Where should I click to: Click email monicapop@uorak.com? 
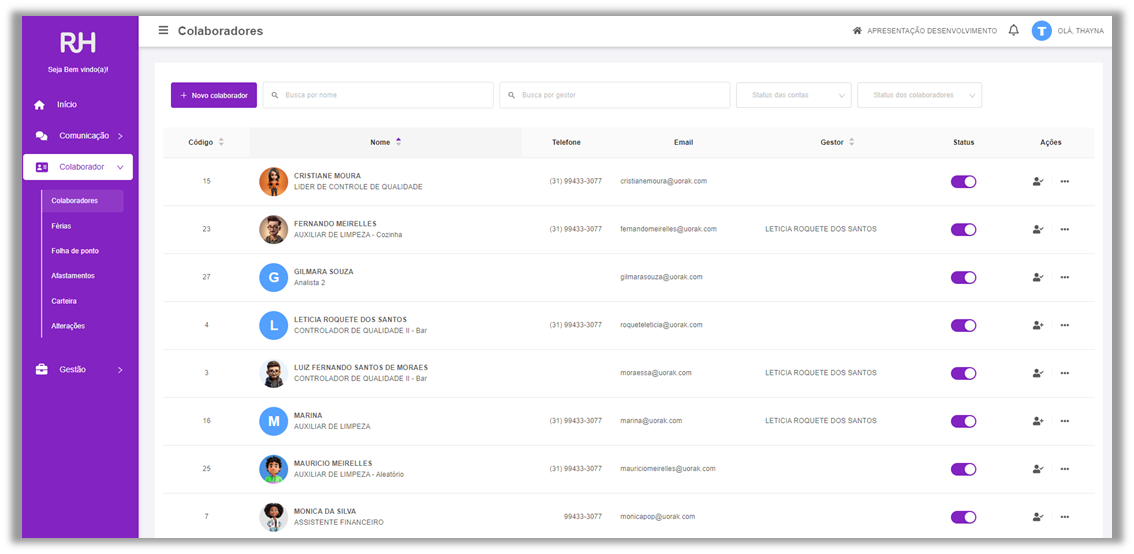point(657,516)
